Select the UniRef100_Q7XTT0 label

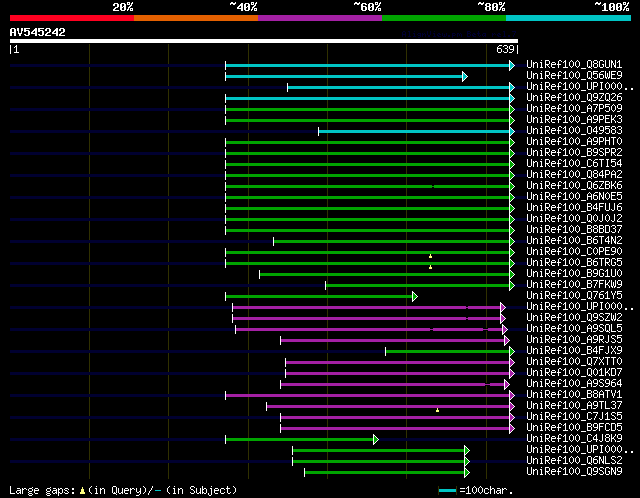[574, 362]
